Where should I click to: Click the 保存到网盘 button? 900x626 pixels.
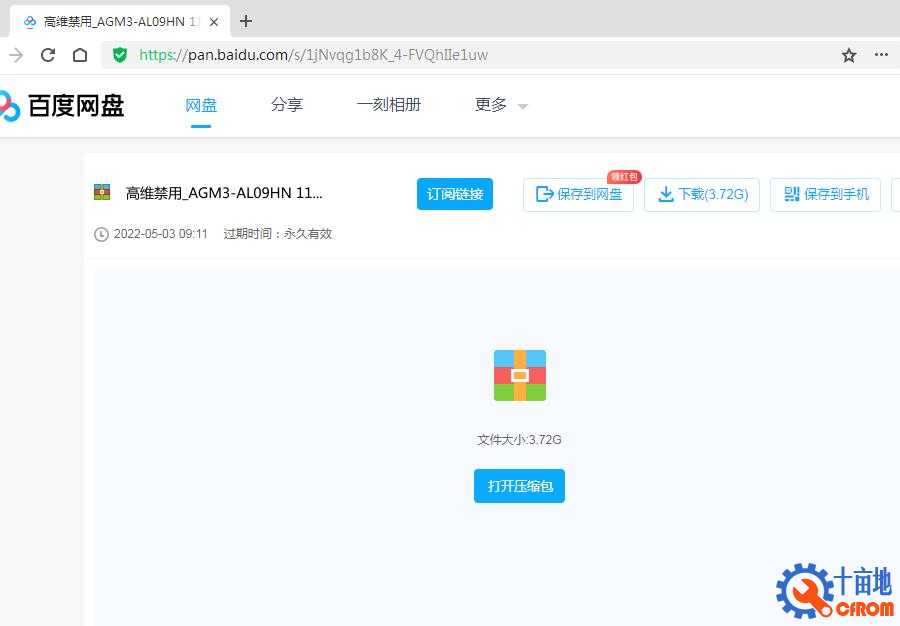coord(579,195)
